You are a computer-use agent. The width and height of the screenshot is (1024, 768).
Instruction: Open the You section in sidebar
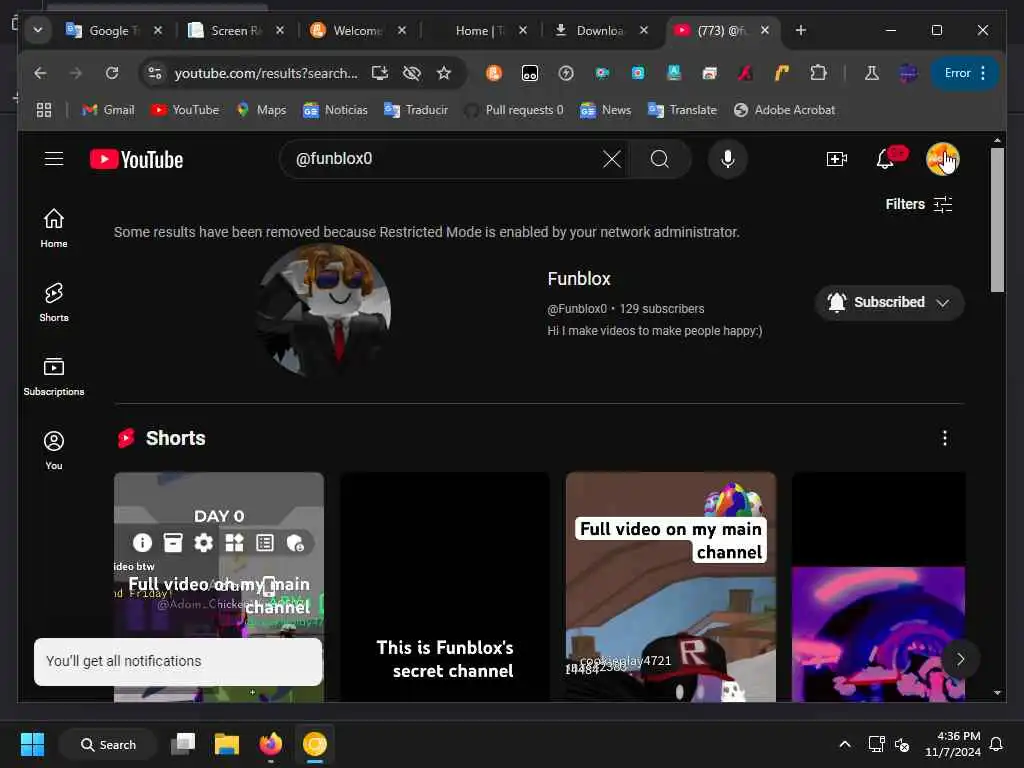(54, 450)
